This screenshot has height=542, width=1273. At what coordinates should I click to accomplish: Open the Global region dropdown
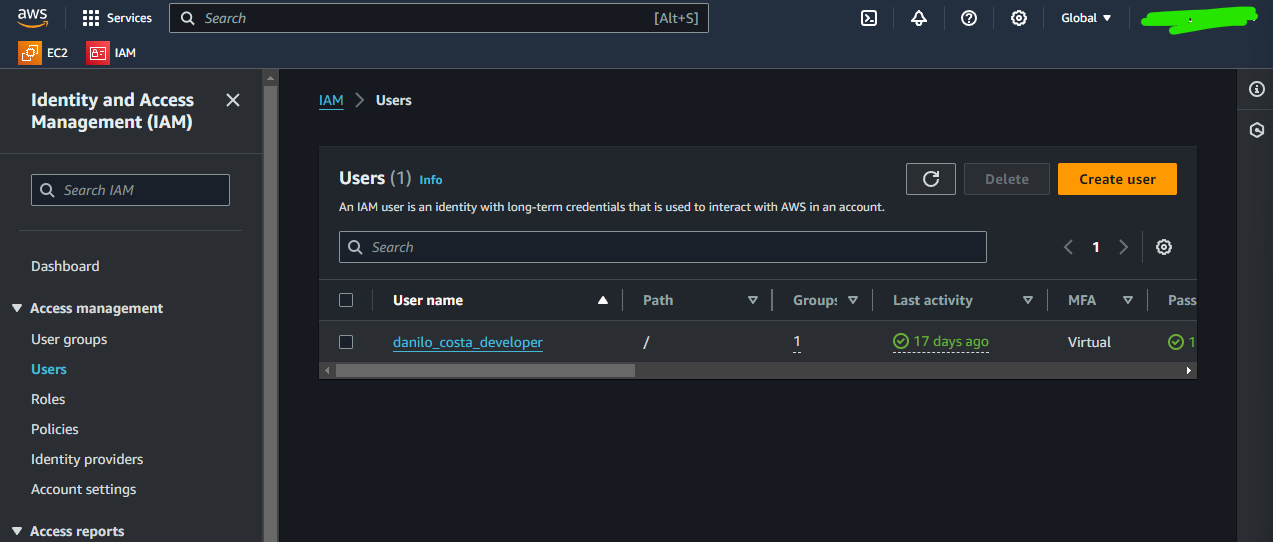1086,18
